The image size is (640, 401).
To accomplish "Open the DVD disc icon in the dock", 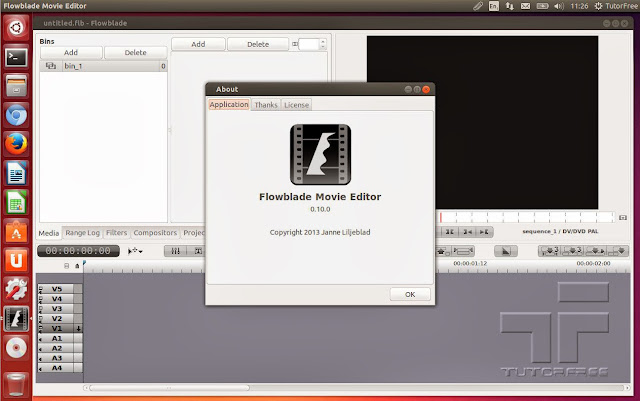I will [16, 348].
